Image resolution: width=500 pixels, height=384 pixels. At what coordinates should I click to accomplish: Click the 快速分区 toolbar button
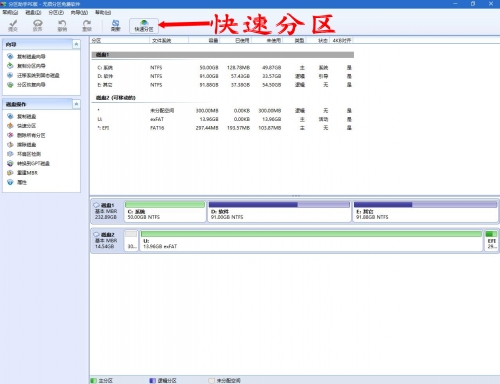[144, 25]
